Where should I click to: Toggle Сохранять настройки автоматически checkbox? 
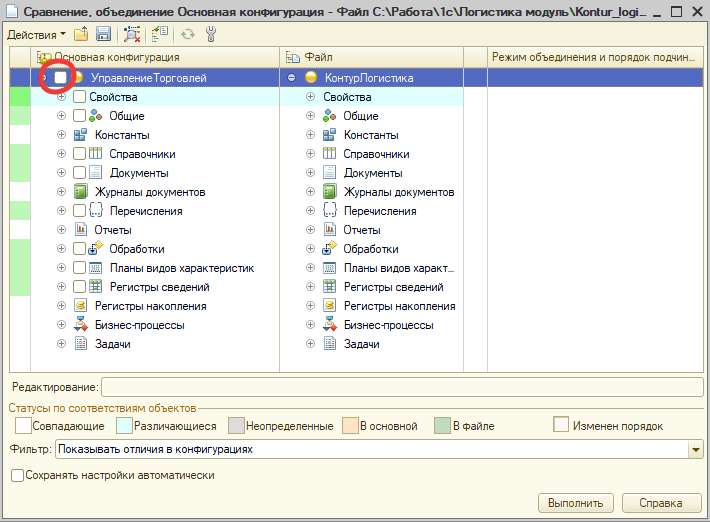tap(17, 476)
